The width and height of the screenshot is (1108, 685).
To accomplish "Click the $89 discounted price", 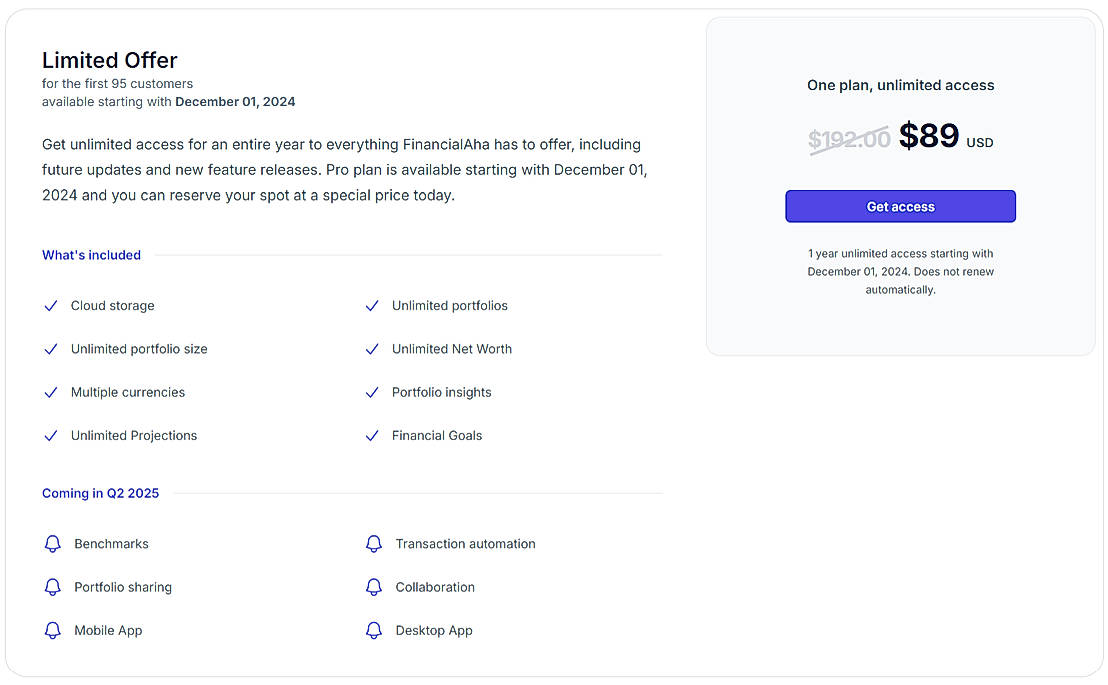I will coord(929,136).
